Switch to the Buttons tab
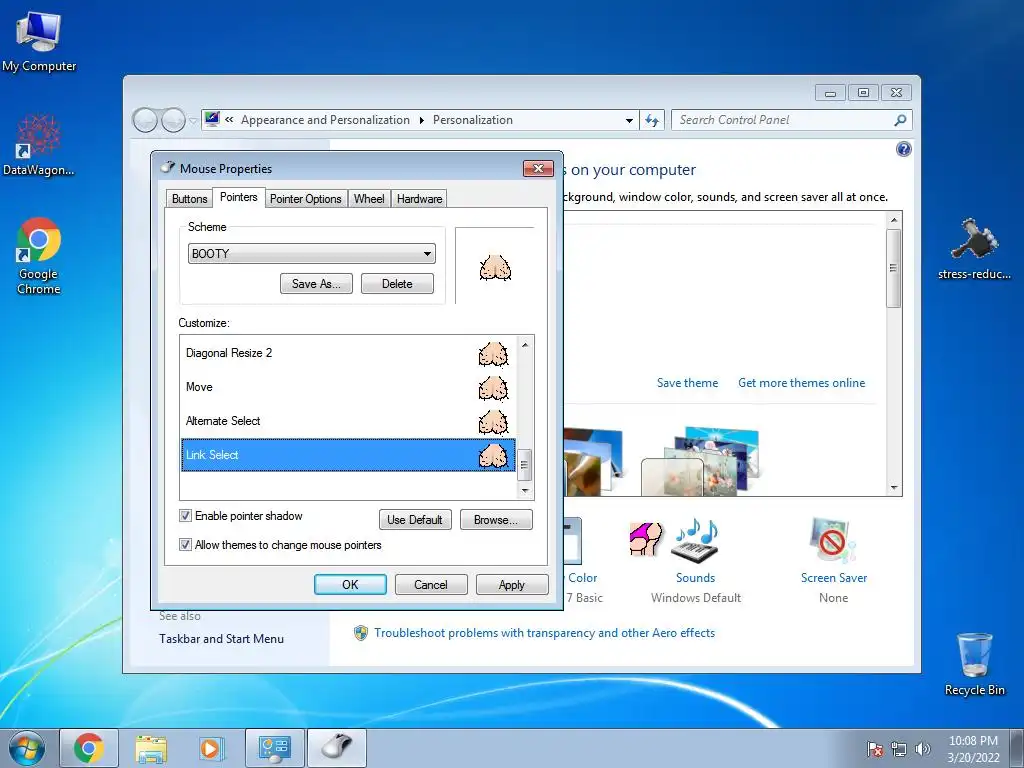 pyautogui.click(x=189, y=199)
